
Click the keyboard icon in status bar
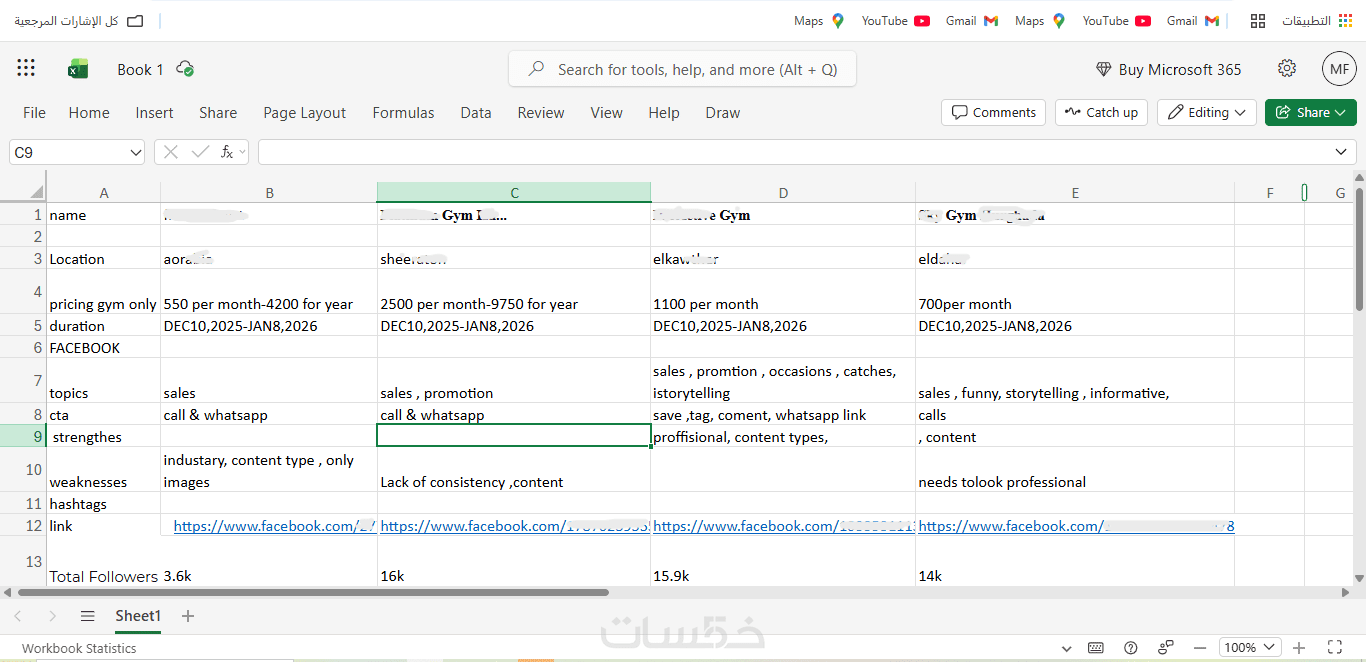[x=1096, y=647]
